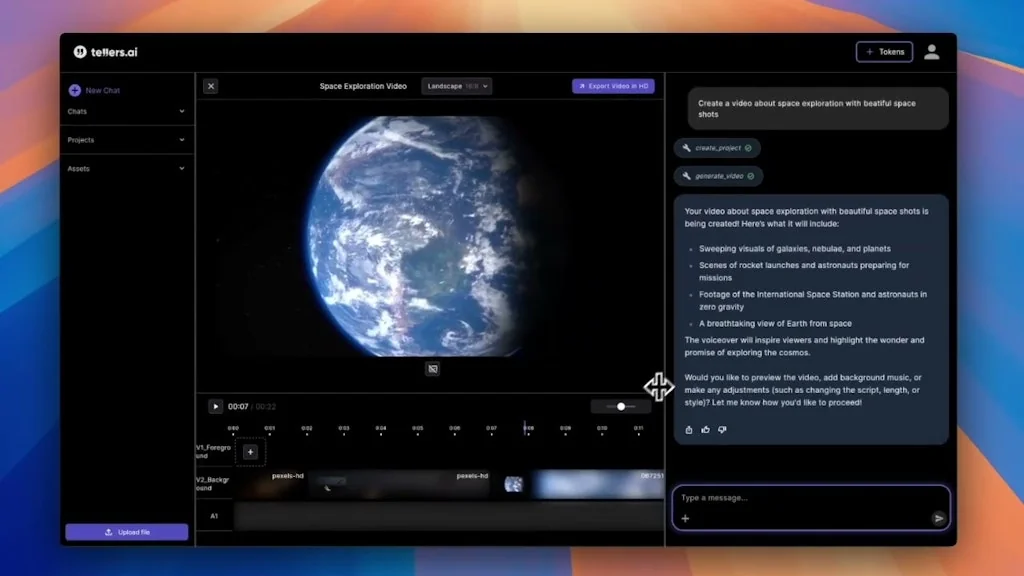Click the plus icon inside the message box

(685, 519)
